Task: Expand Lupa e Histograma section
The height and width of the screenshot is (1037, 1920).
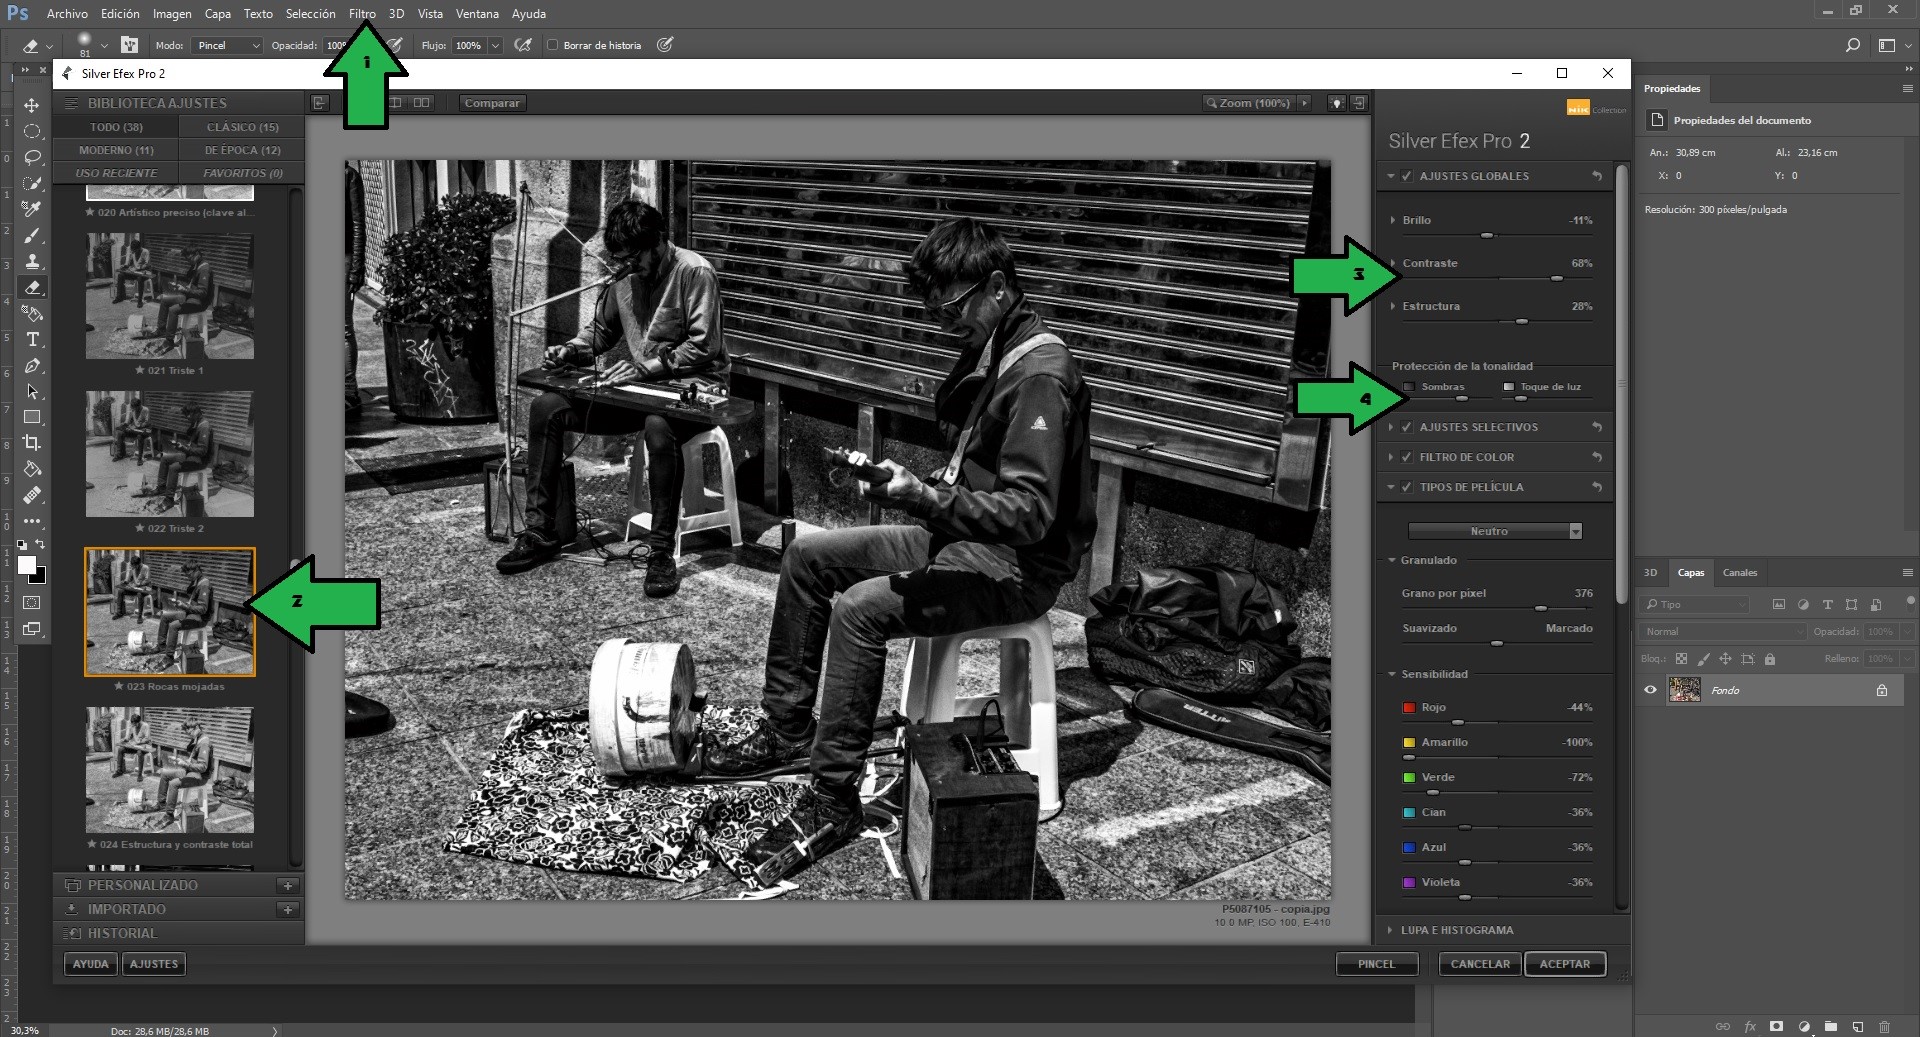Action: pos(1390,930)
